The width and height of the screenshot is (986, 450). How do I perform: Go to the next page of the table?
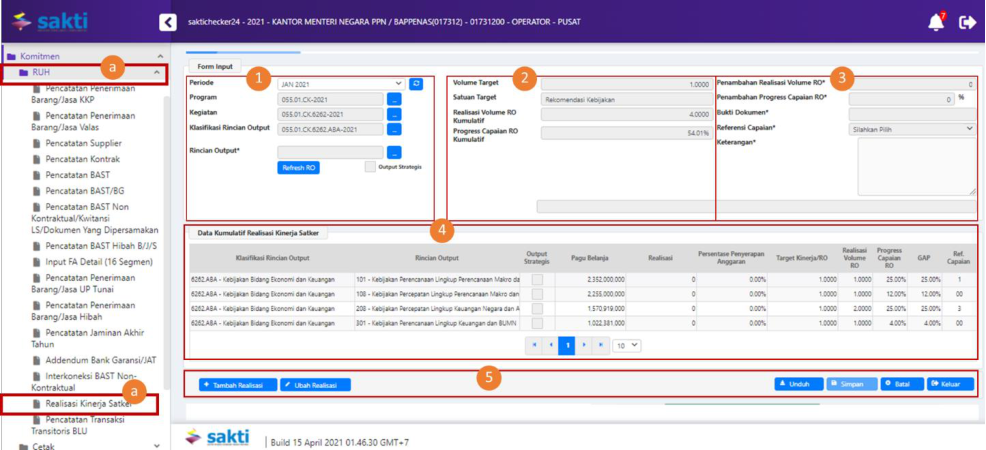tap(583, 345)
